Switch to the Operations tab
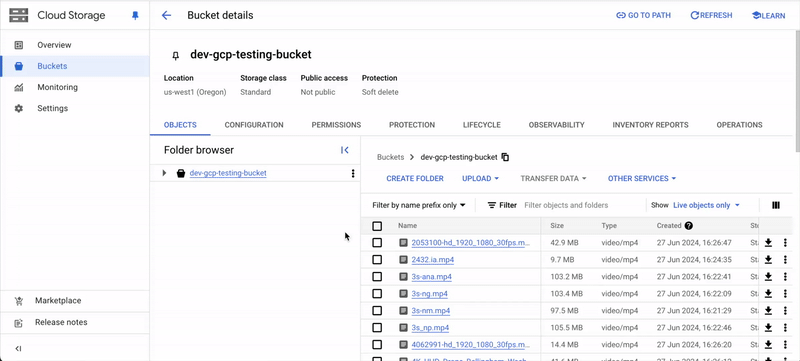Viewport: 800px width, 361px height. 739,125
